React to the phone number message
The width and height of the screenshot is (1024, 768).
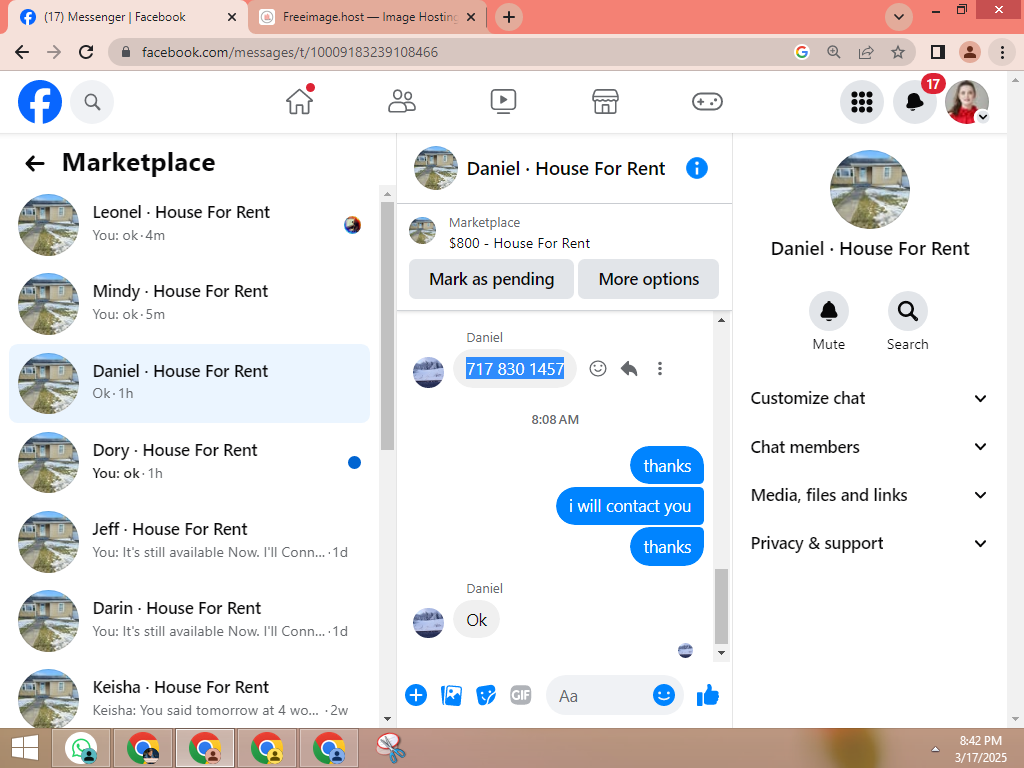click(x=598, y=369)
